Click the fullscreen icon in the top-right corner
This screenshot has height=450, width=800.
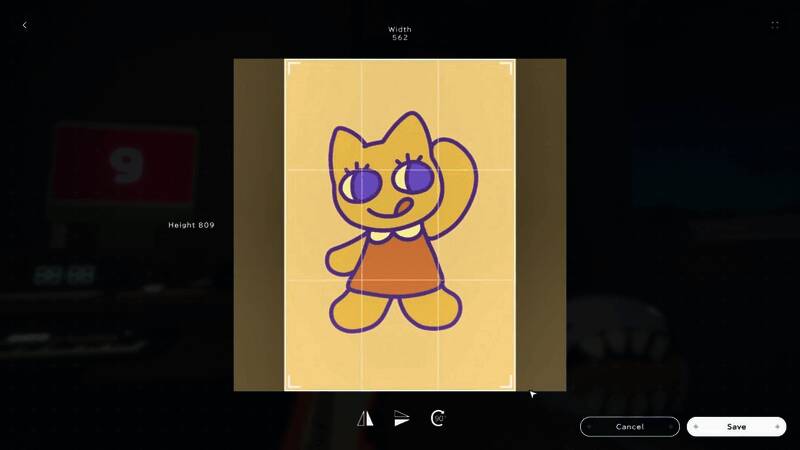click(x=774, y=25)
